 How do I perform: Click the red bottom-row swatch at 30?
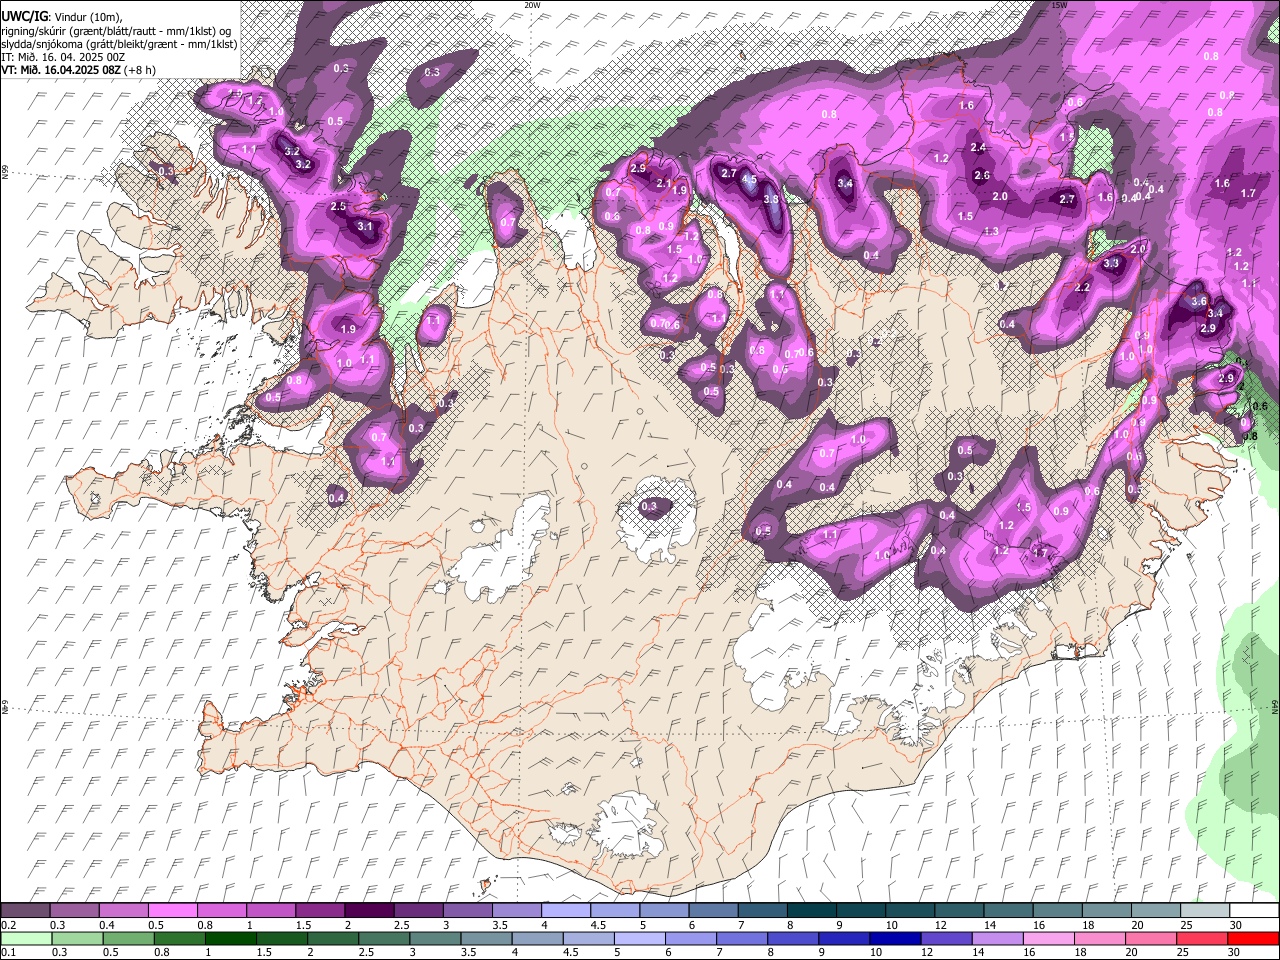pyautogui.click(x=1253, y=938)
